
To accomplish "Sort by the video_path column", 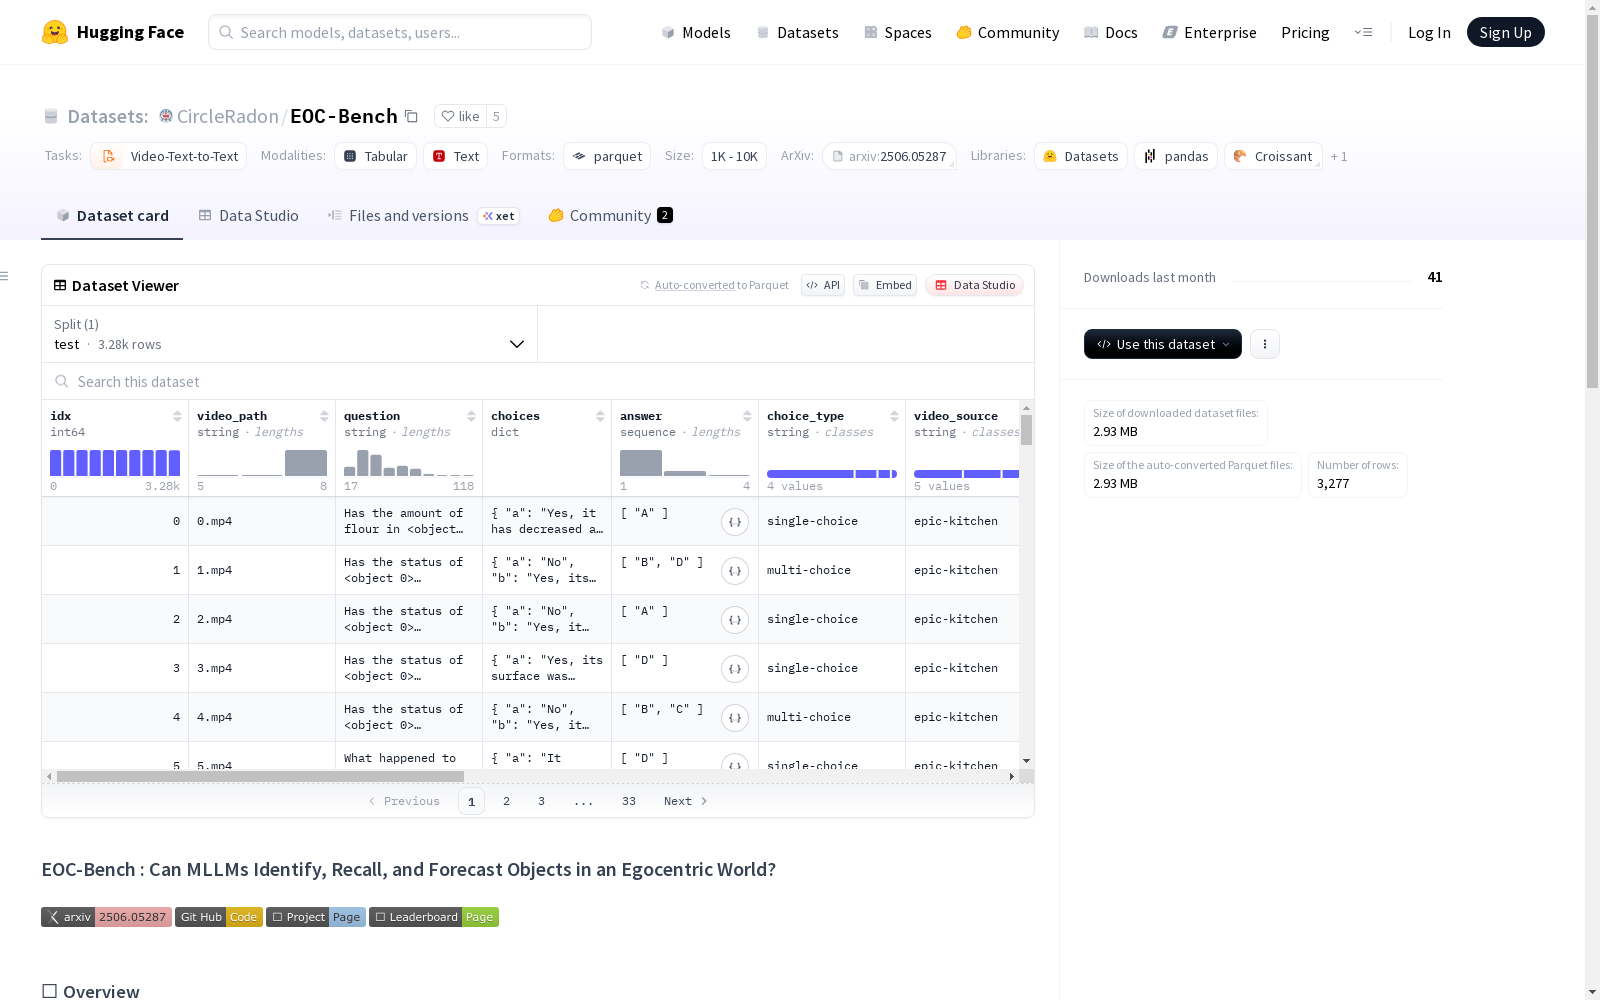I will tap(324, 416).
